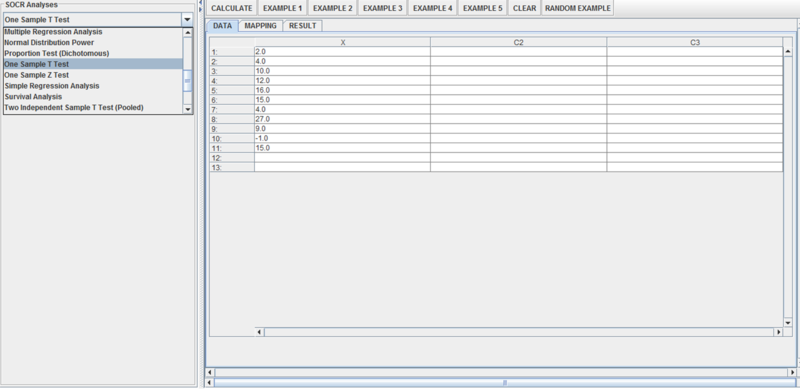Select cell with value 9.0 in row 9

343,129
